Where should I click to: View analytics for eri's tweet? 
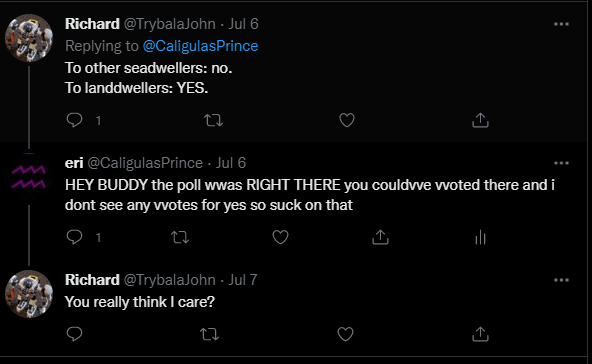(480, 238)
